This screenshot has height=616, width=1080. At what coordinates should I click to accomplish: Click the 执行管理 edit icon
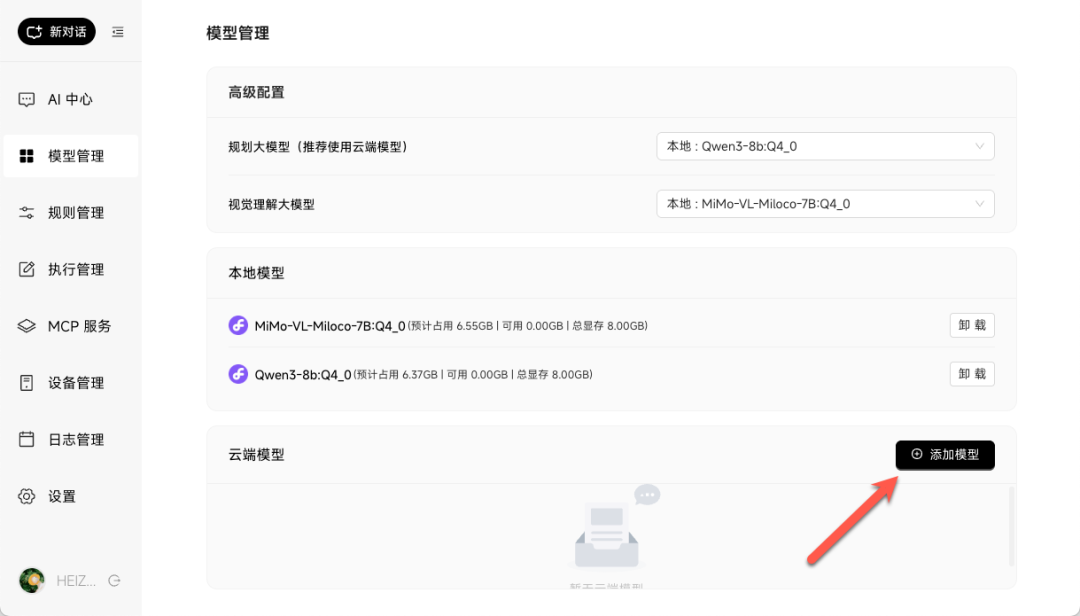(27, 270)
